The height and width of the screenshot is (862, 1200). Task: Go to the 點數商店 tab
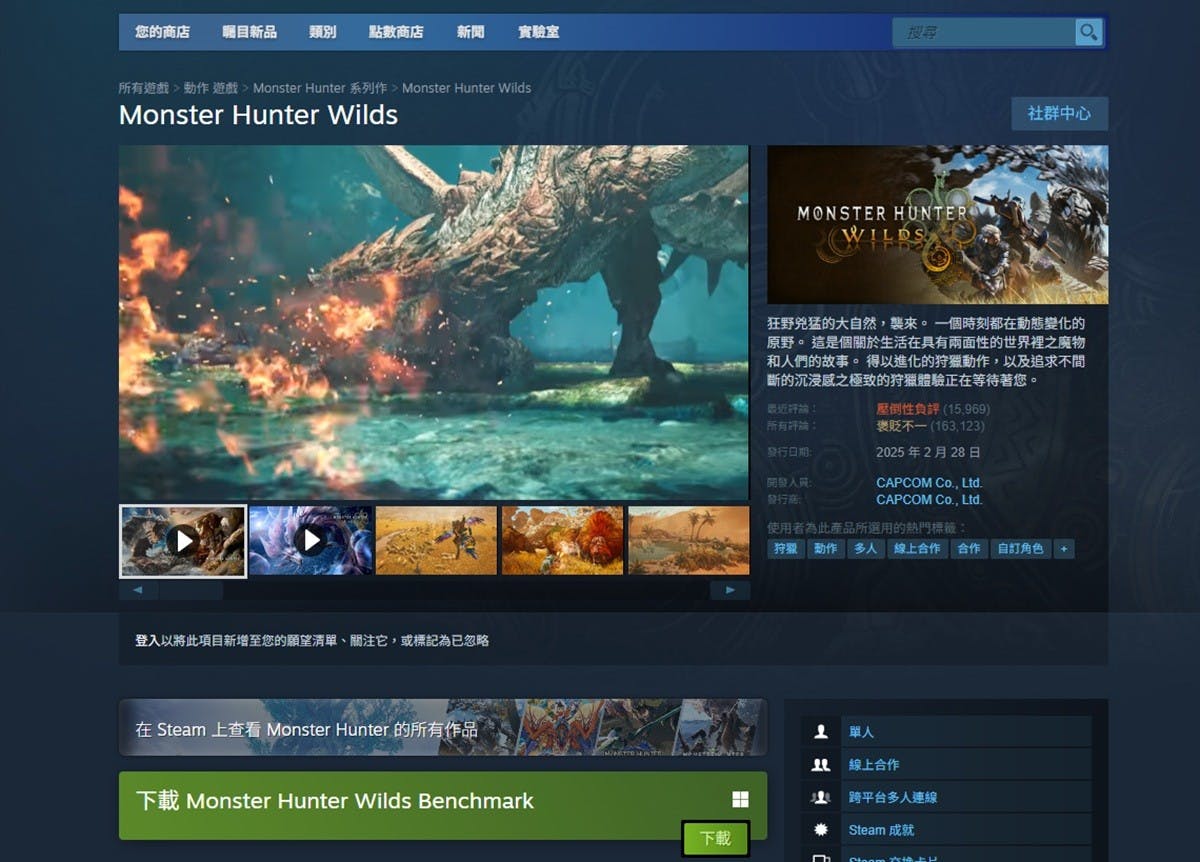pos(396,32)
